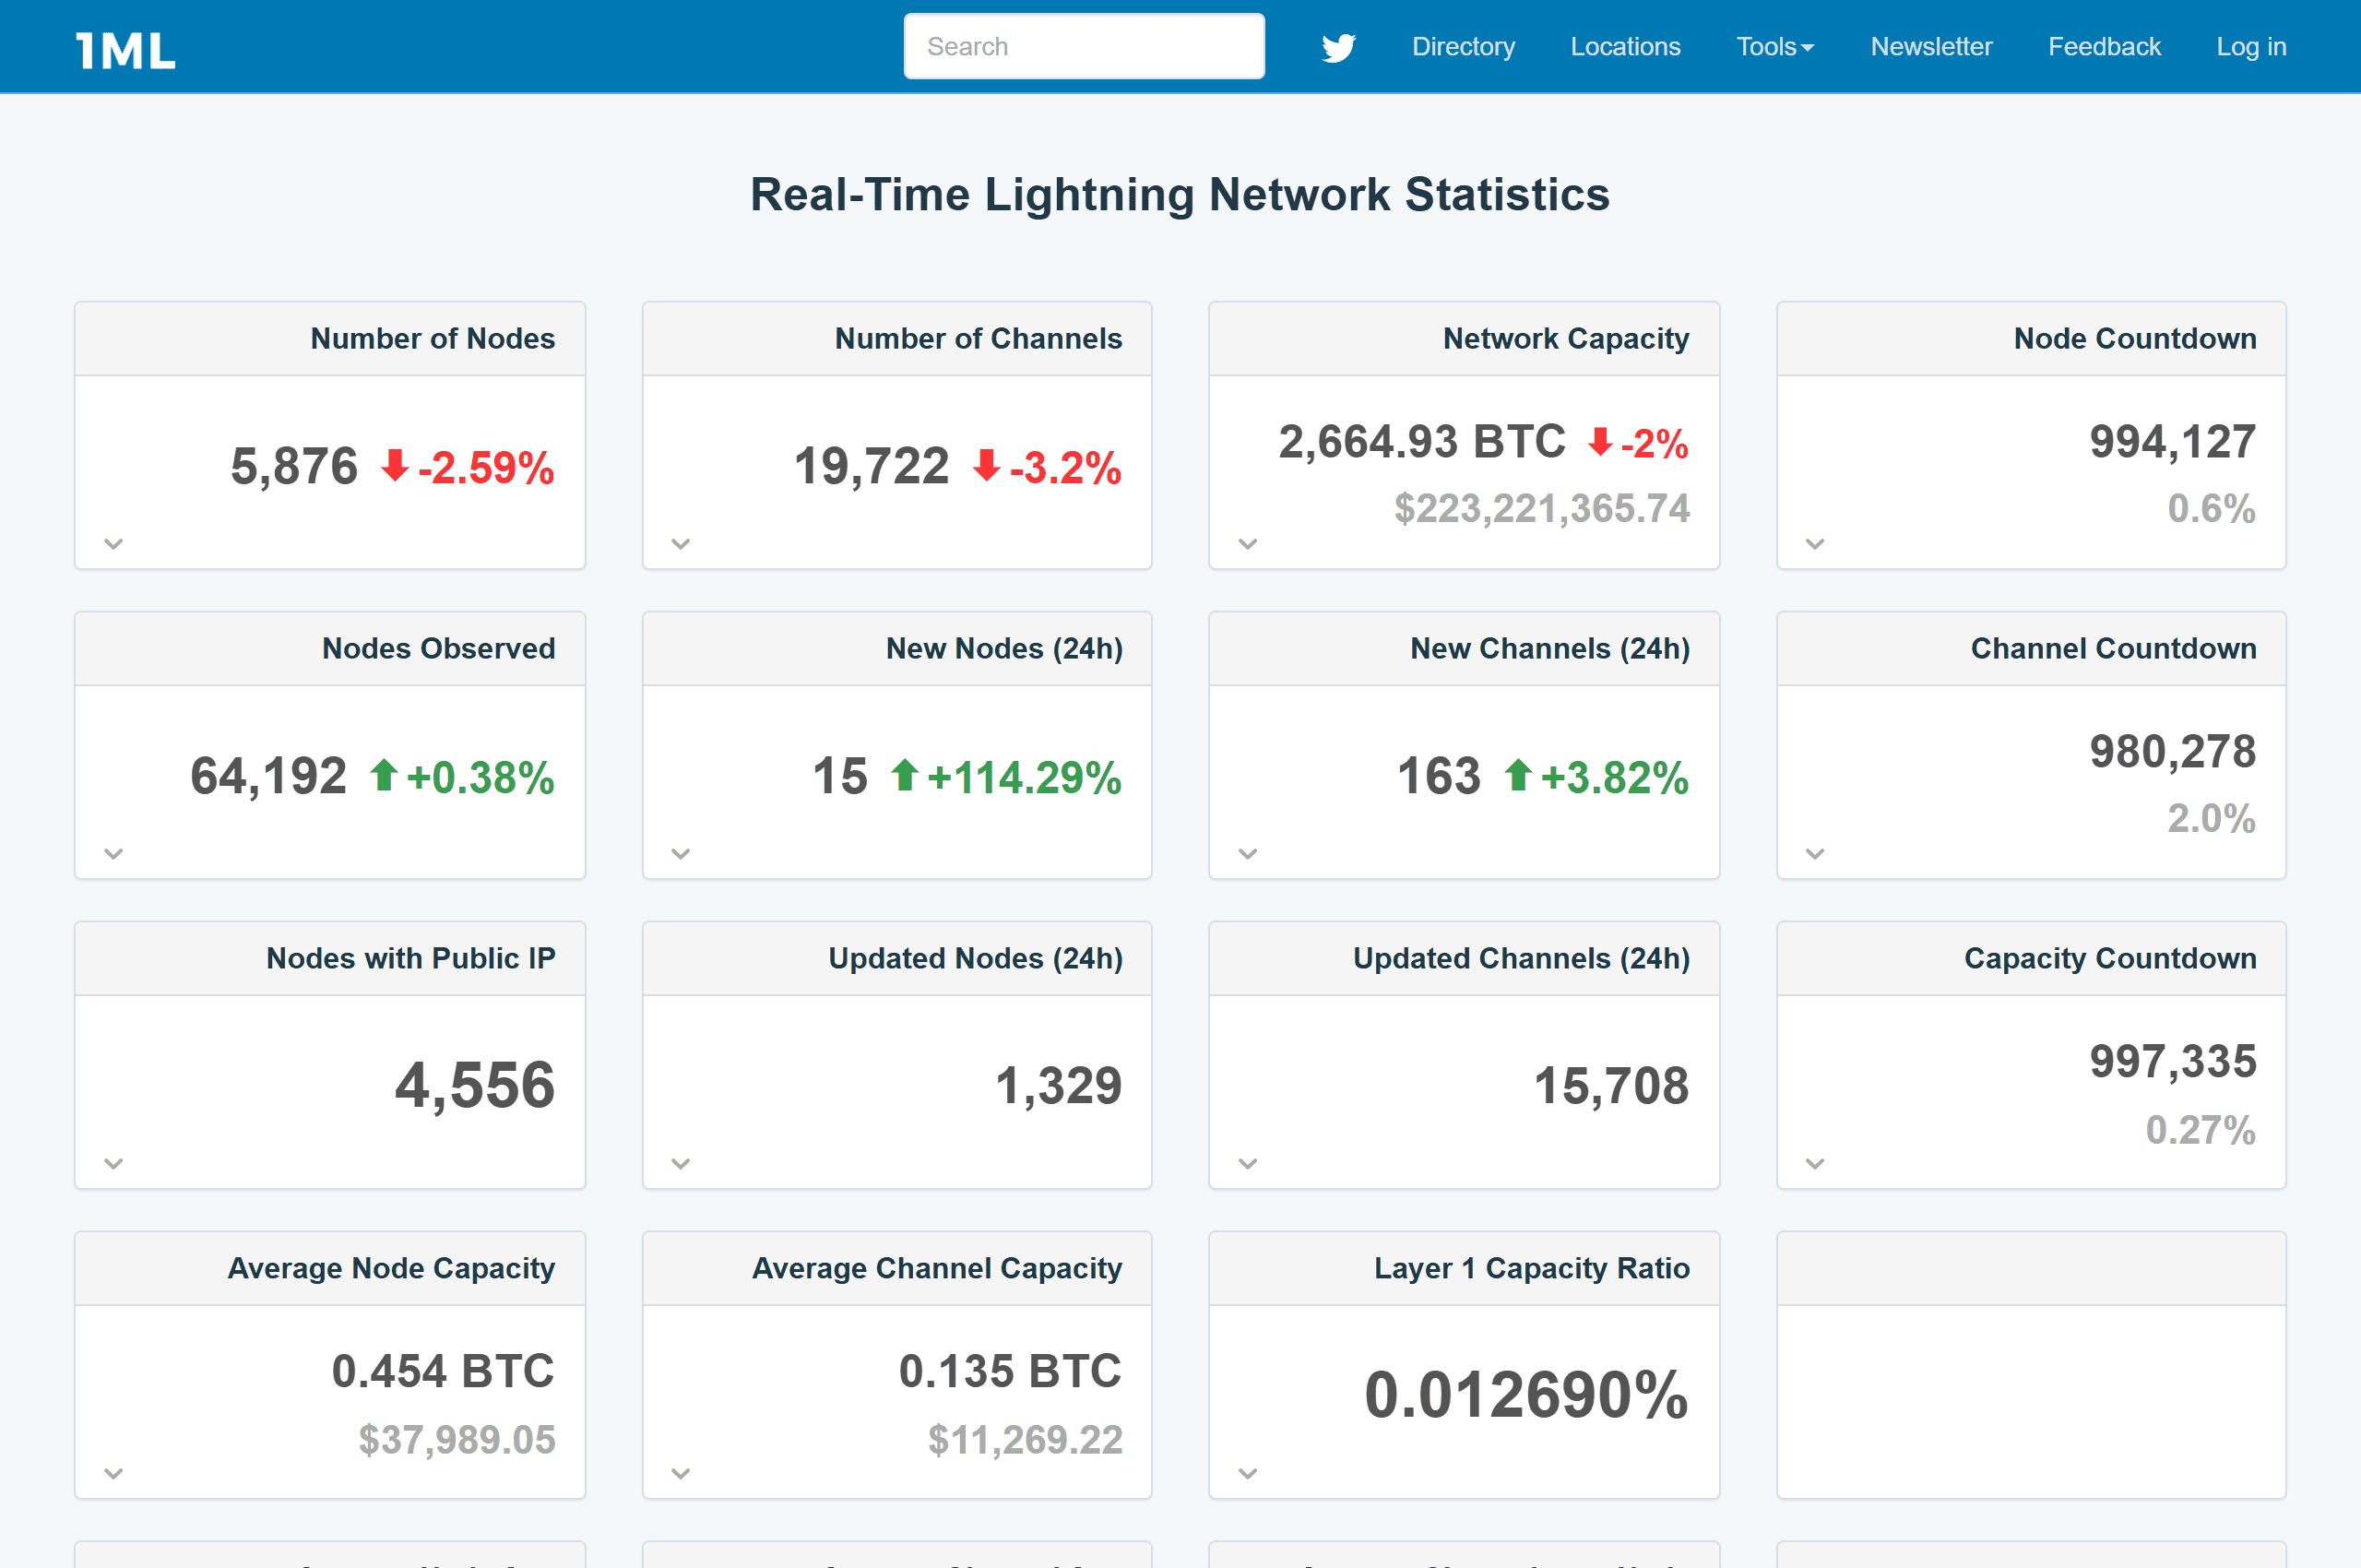
Task: Click the Average Channel Capacity card title
Action: click(937, 1269)
